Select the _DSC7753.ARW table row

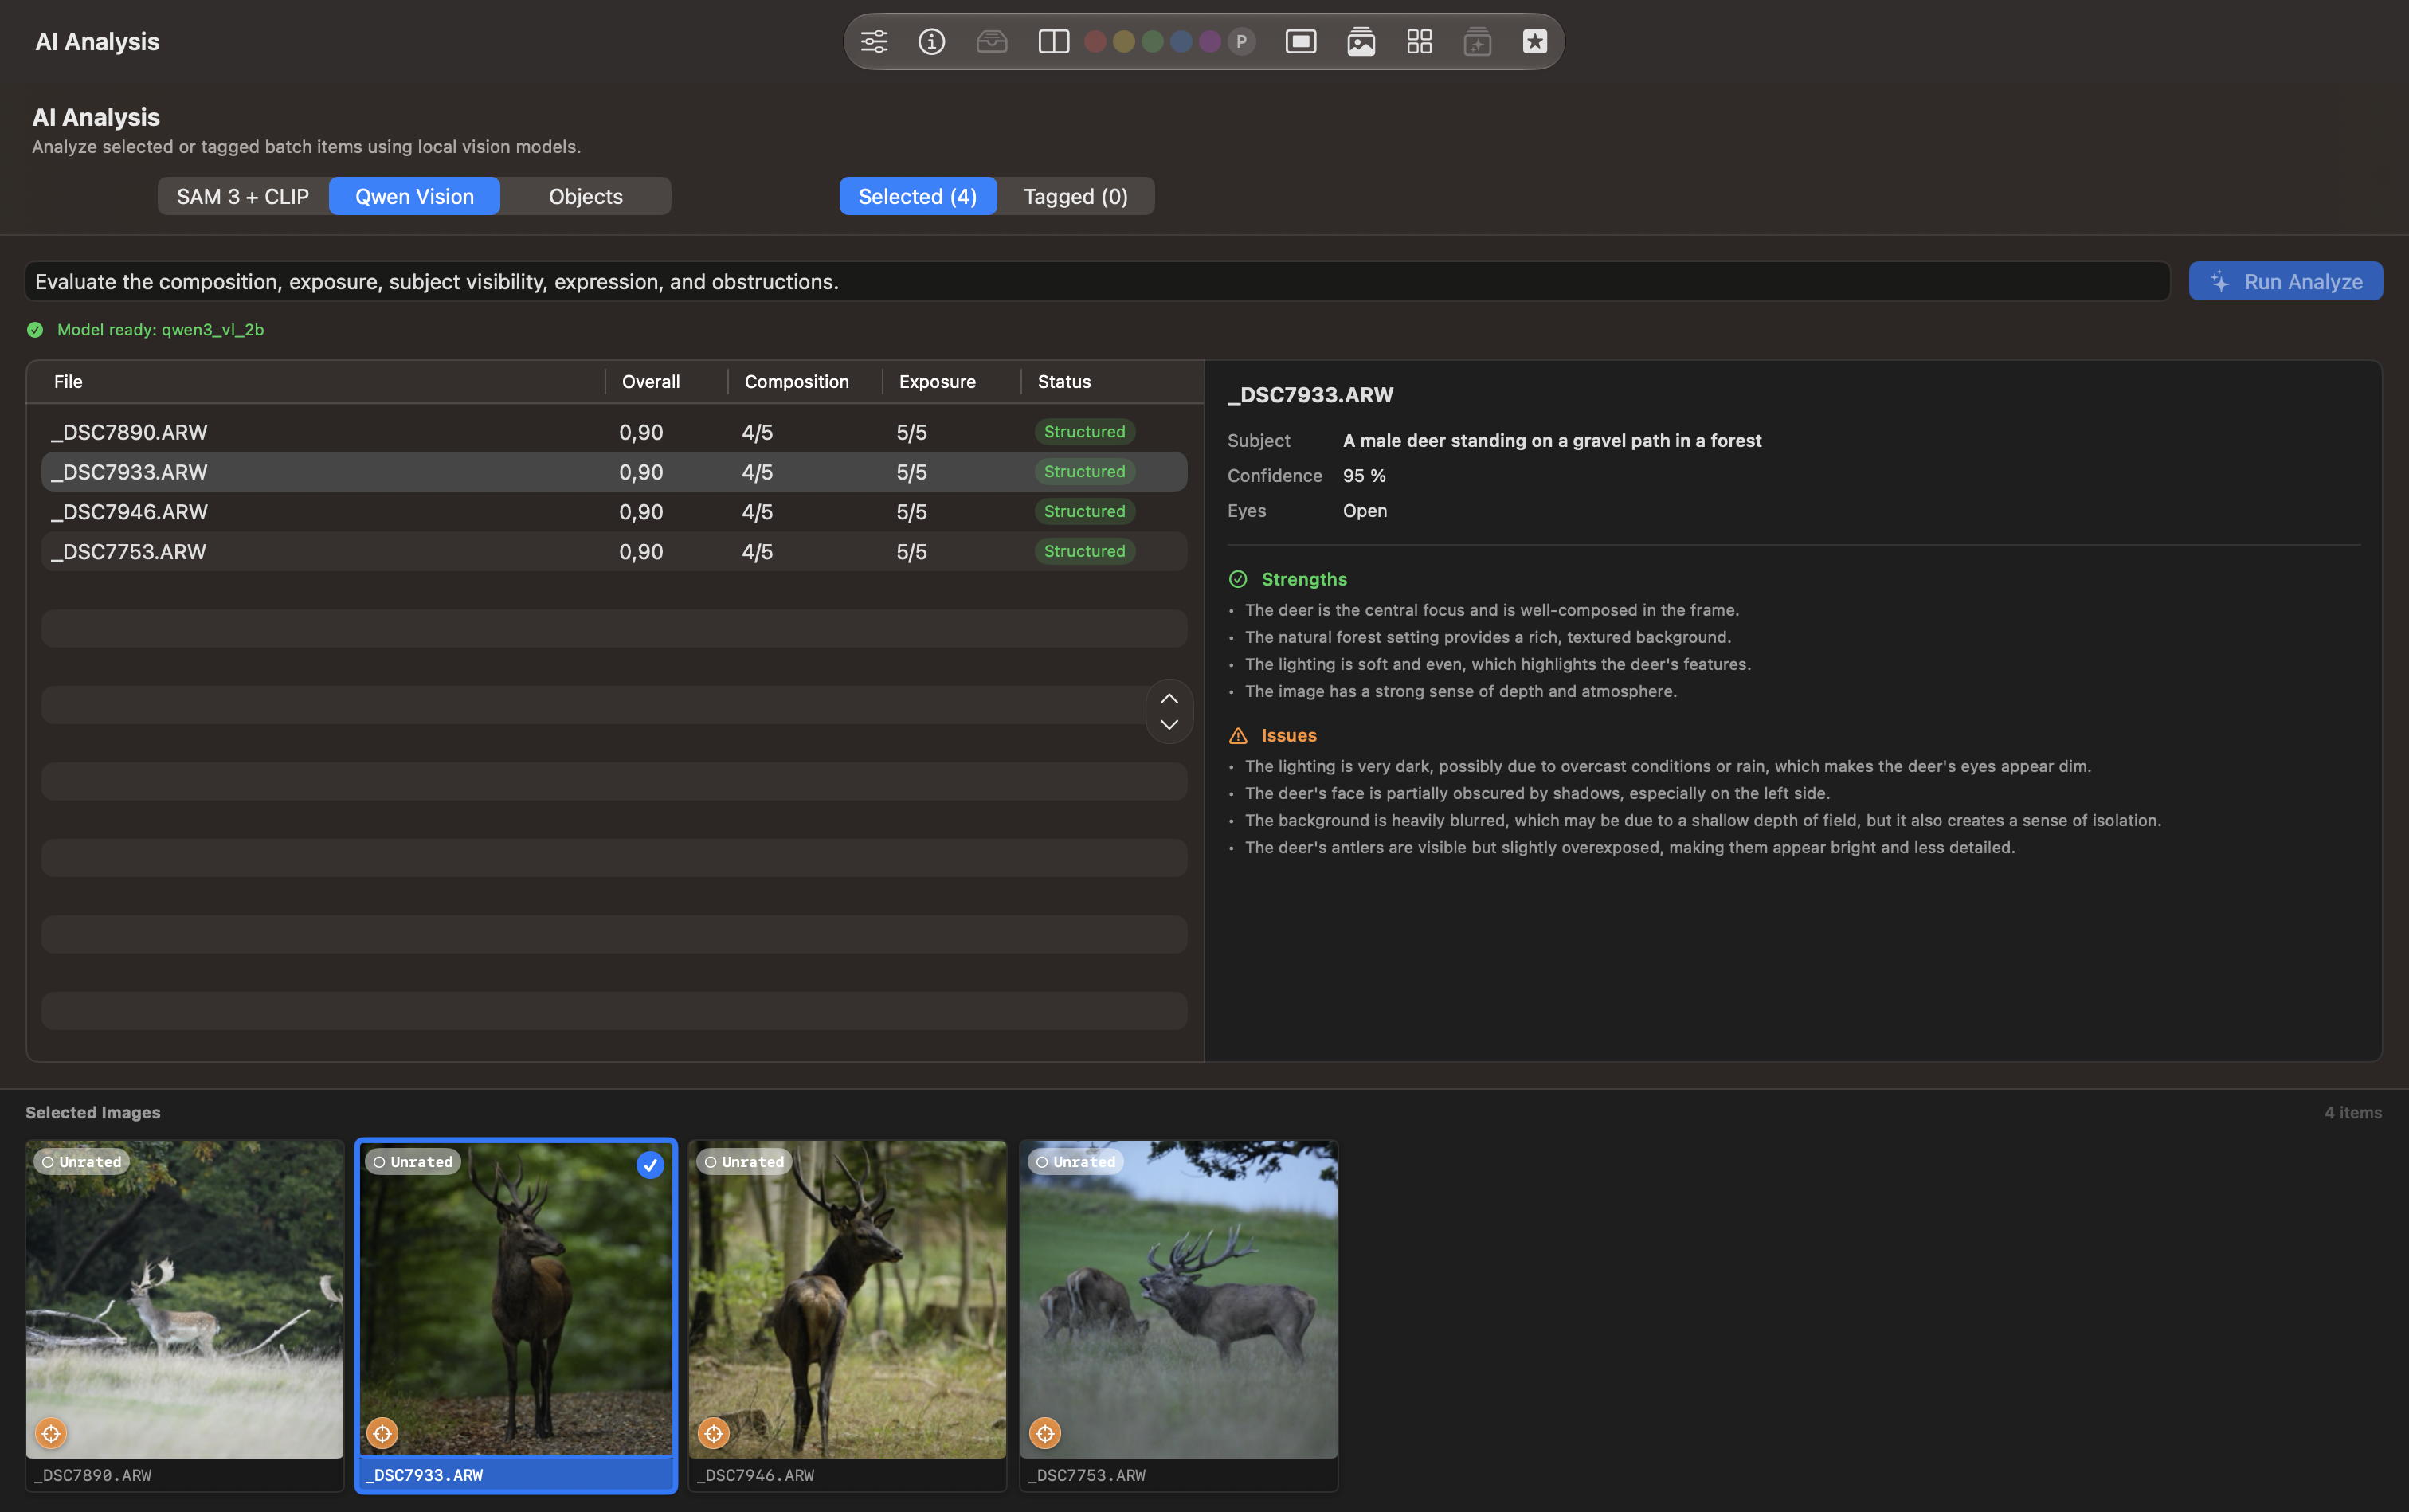pos(614,552)
